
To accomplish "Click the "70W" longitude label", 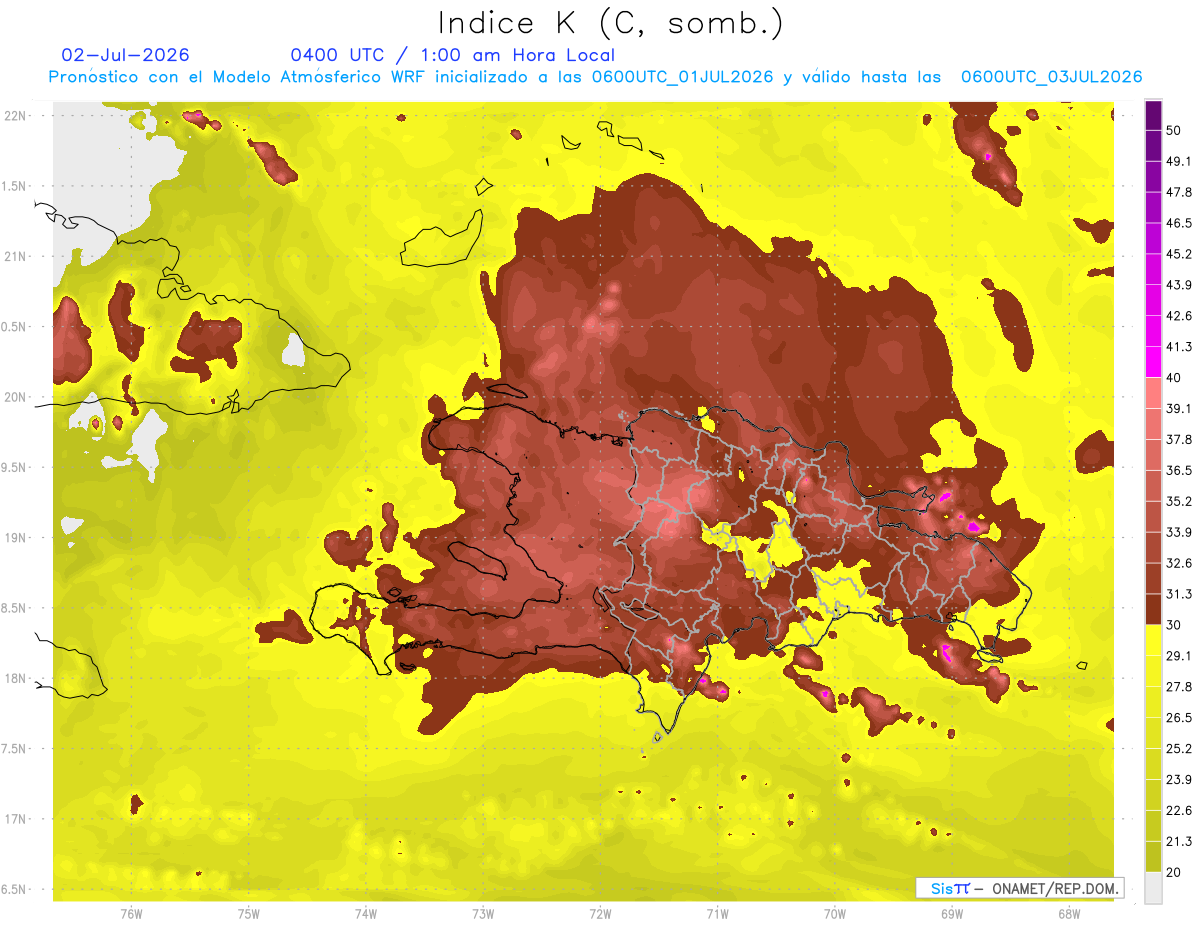I will 835,913.
